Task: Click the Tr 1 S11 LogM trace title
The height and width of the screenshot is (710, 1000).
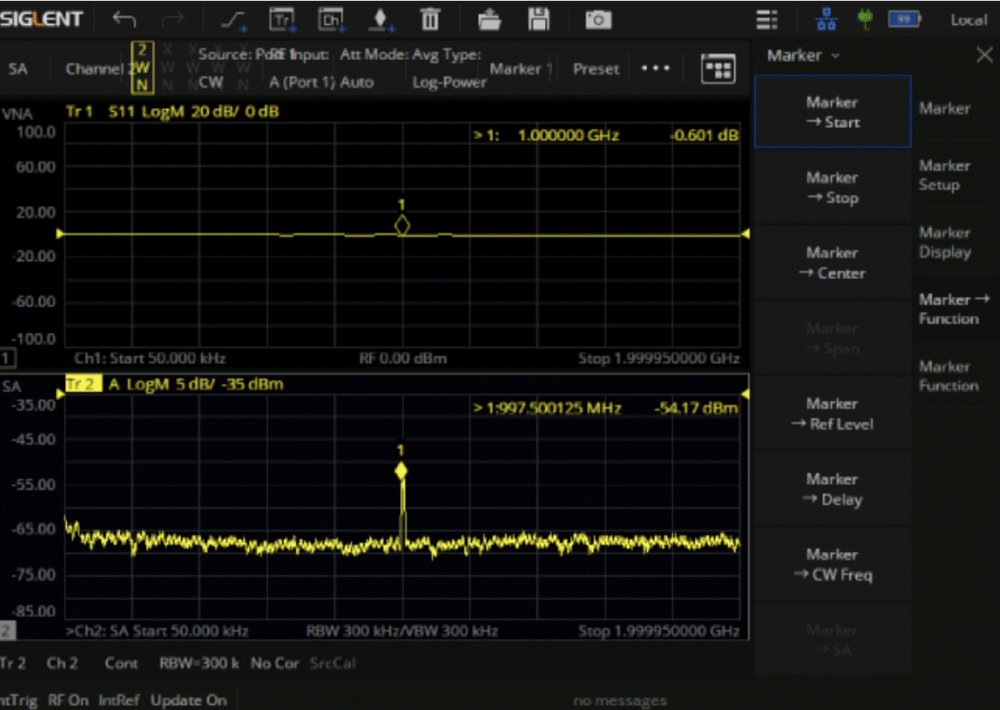Action: (x=172, y=112)
